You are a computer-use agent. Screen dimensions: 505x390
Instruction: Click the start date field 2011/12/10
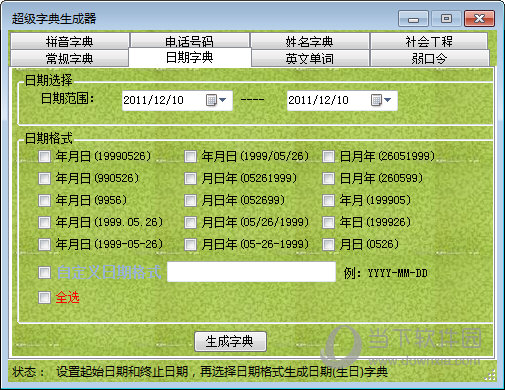tap(177, 100)
